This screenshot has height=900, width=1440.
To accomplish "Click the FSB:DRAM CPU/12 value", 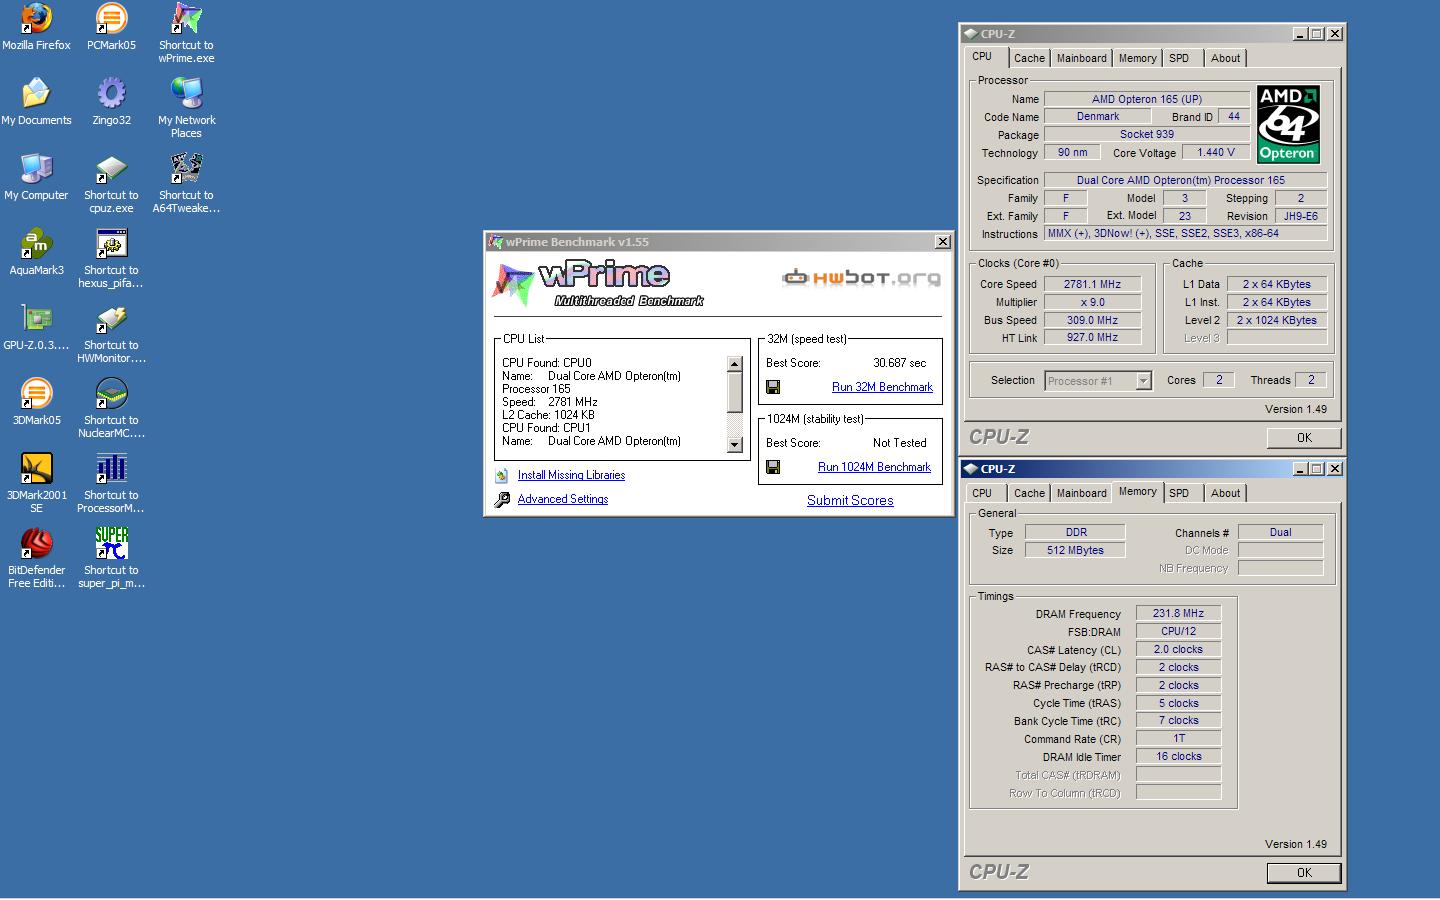I will 1178,632.
